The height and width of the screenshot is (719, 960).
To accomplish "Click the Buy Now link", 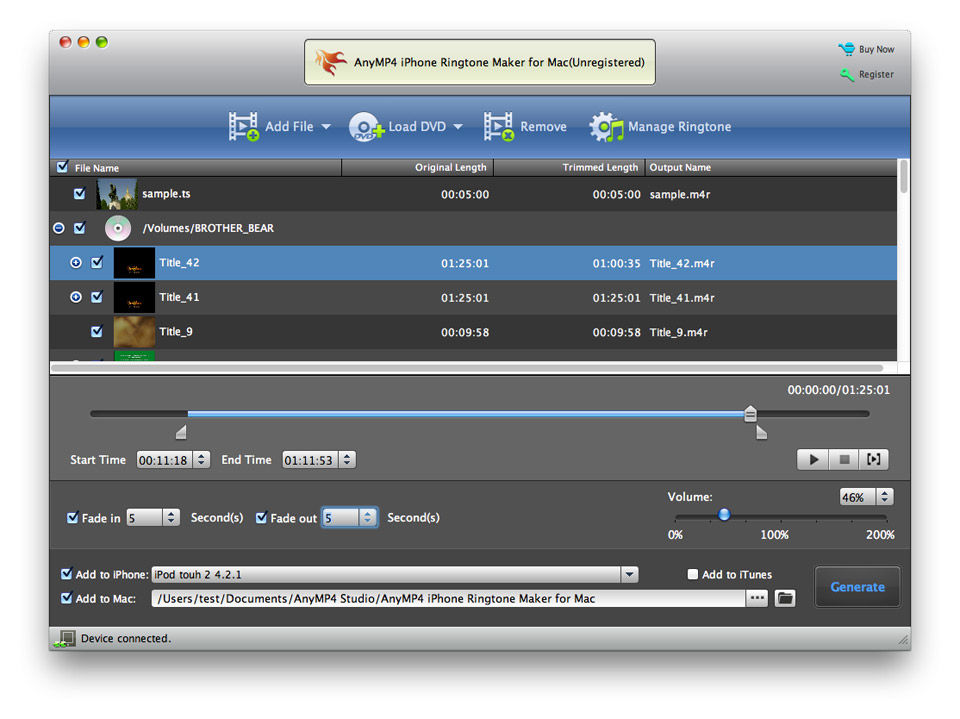I will (x=876, y=50).
